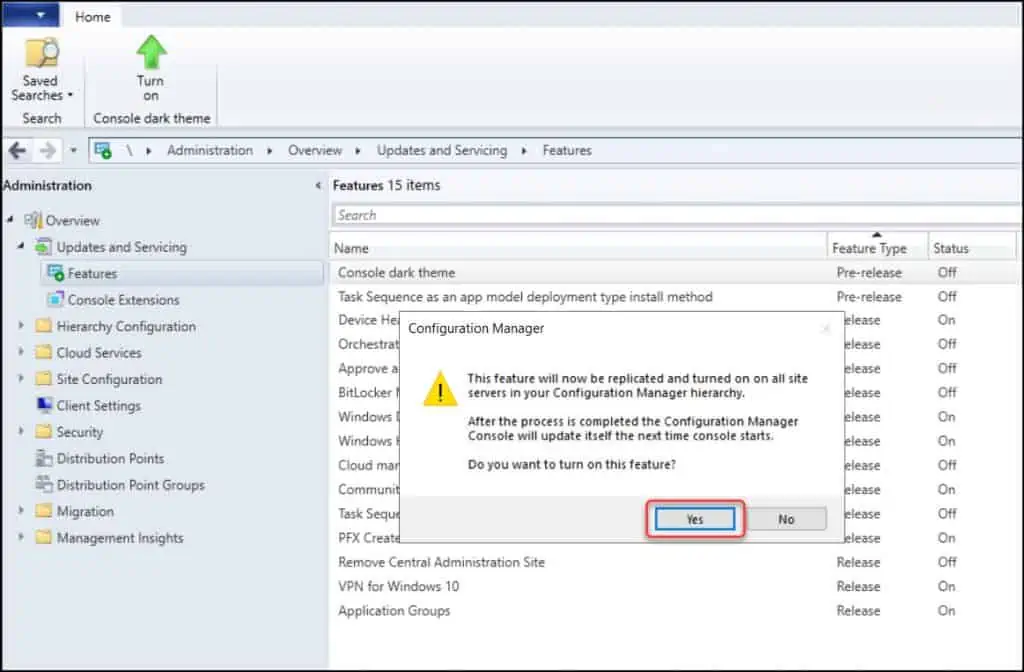
Task: Expand the Migration folder
Action: tap(21, 511)
